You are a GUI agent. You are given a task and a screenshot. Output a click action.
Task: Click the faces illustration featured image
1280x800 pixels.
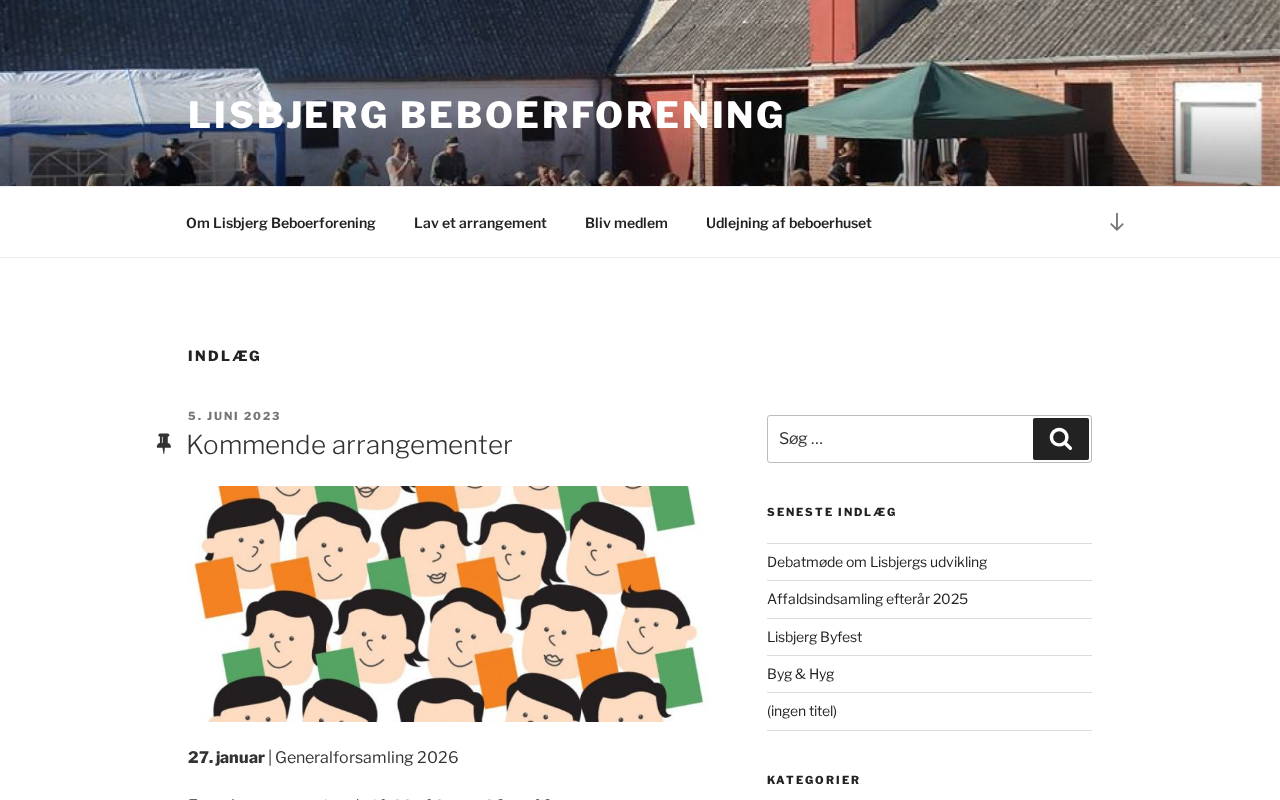click(x=448, y=604)
